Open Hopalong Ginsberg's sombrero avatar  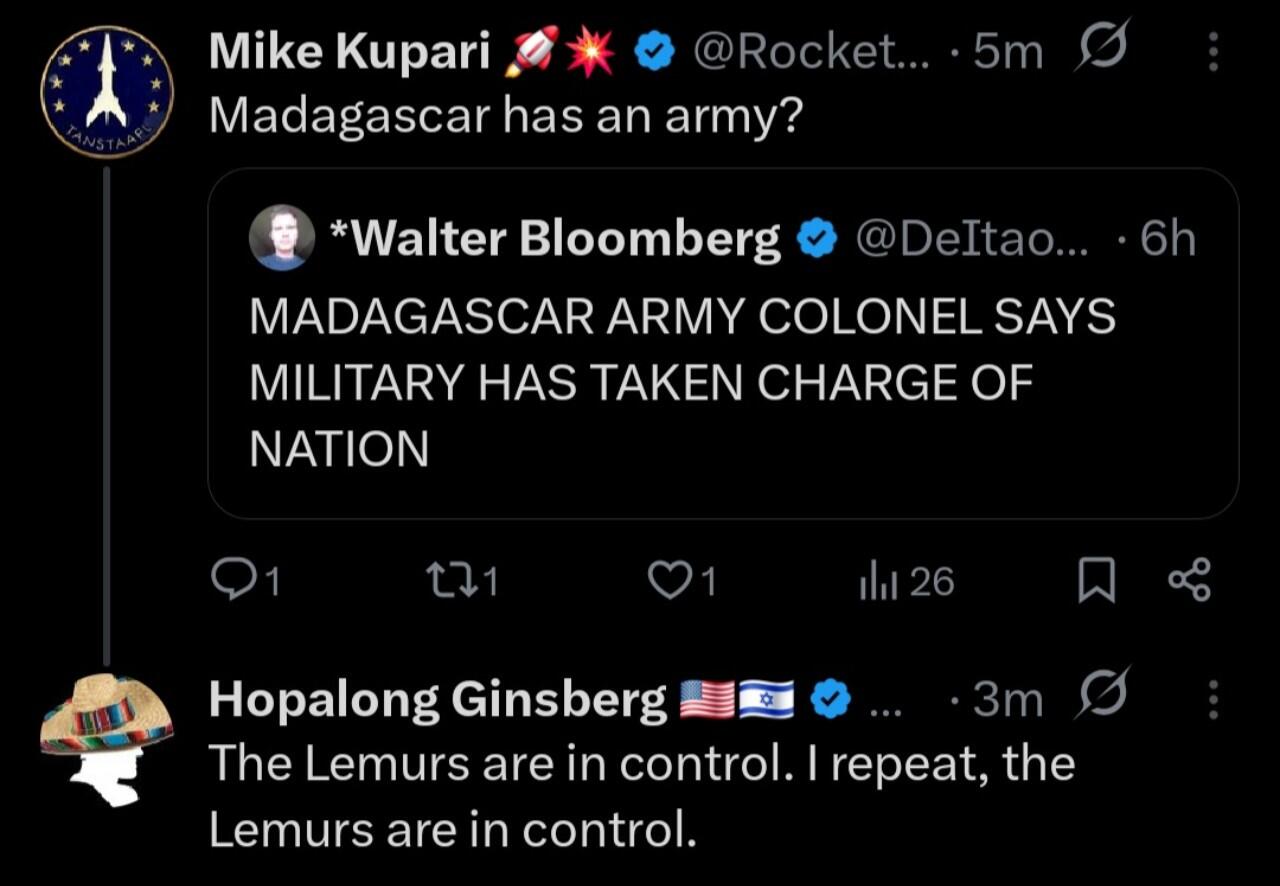tap(107, 738)
